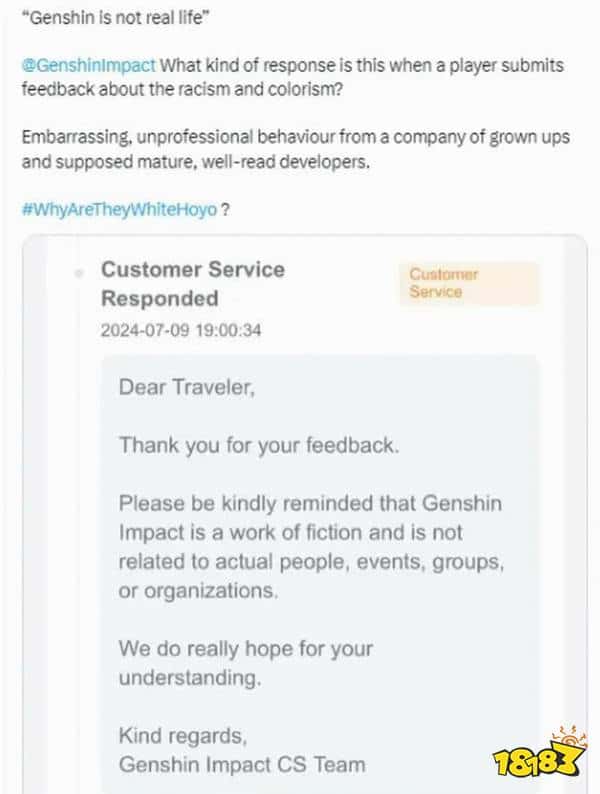Click the "Customer Service Responded" heading

pyautogui.click(x=192, y=284)
